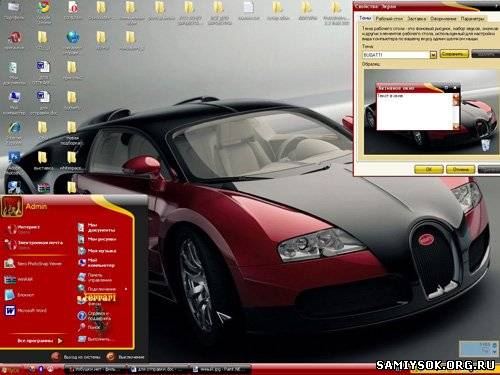The width and height of the screenshot is (500, 375).
Task: Open Выполнить (Run) in the Start menu
Action: coord(95,339)
